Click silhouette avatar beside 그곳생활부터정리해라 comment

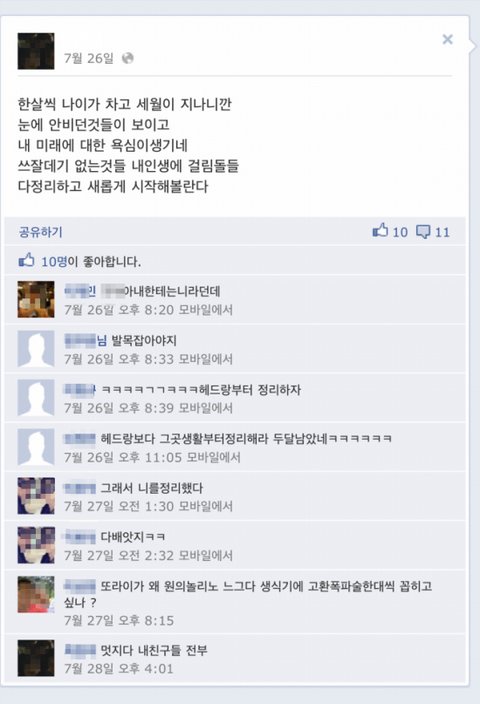[36, 447]
